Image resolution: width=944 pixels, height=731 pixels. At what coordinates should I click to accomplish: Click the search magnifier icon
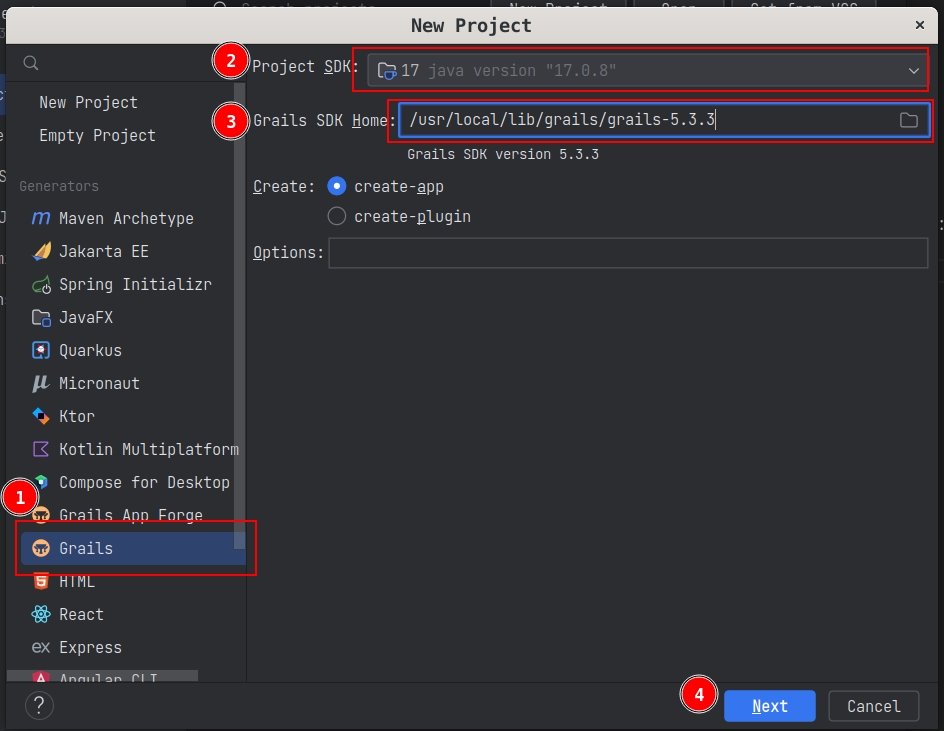click(31, 63)
